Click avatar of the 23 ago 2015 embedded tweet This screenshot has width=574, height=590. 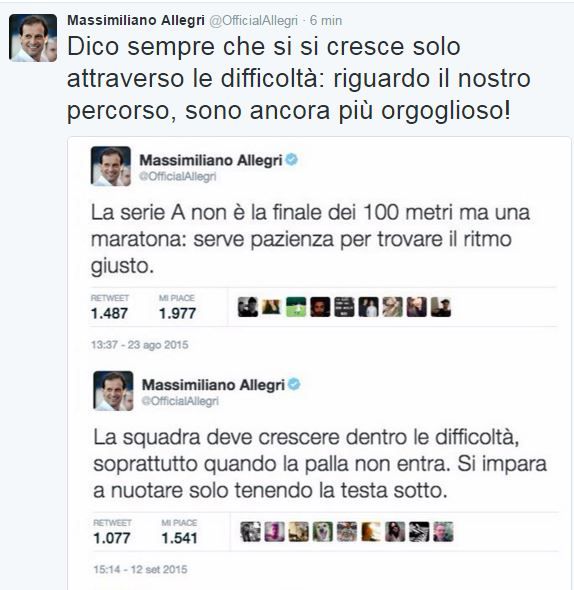coord(111,166)
